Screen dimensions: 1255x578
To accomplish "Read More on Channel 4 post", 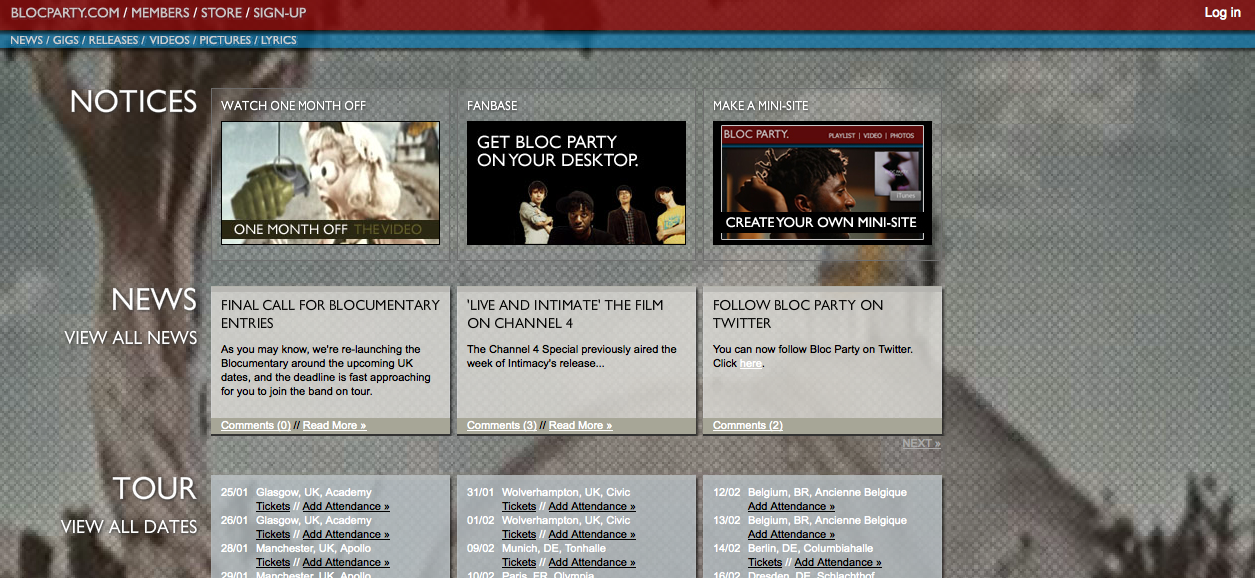I will (x=580, y=425).
